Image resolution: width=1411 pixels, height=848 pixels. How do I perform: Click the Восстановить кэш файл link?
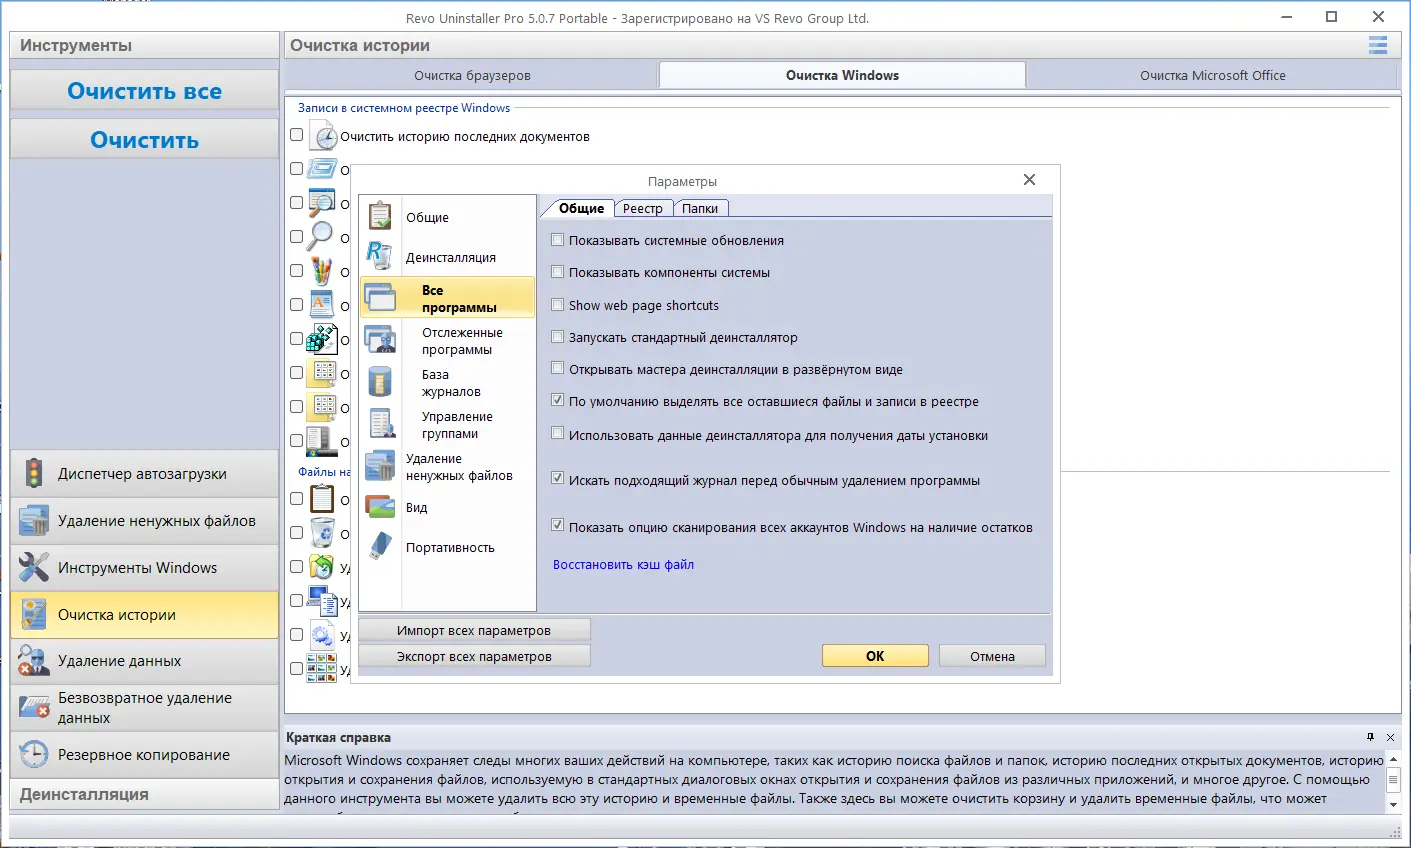coord(624,564)
